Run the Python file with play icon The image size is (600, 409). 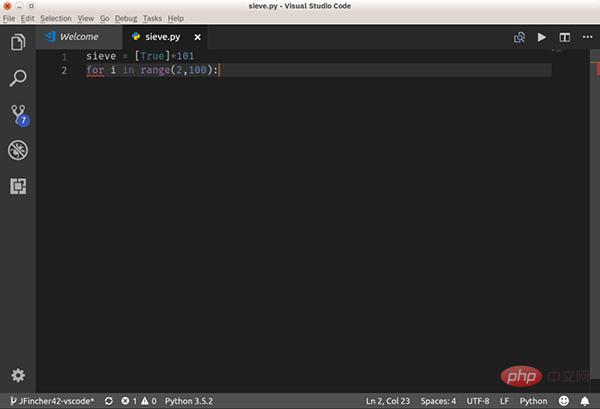[541, 37]
